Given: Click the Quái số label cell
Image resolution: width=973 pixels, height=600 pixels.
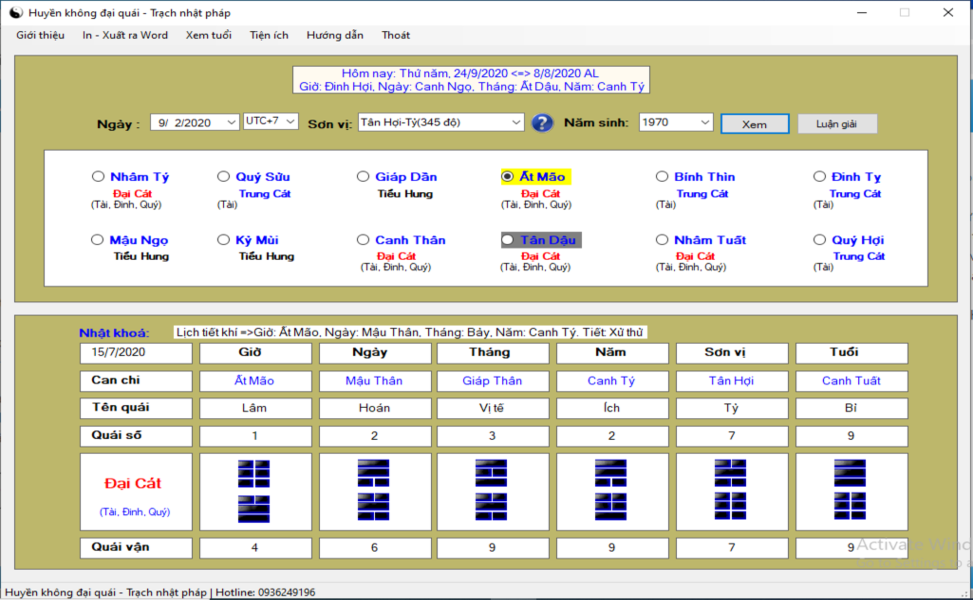Looking at the screenshot, I should (136, 436).
